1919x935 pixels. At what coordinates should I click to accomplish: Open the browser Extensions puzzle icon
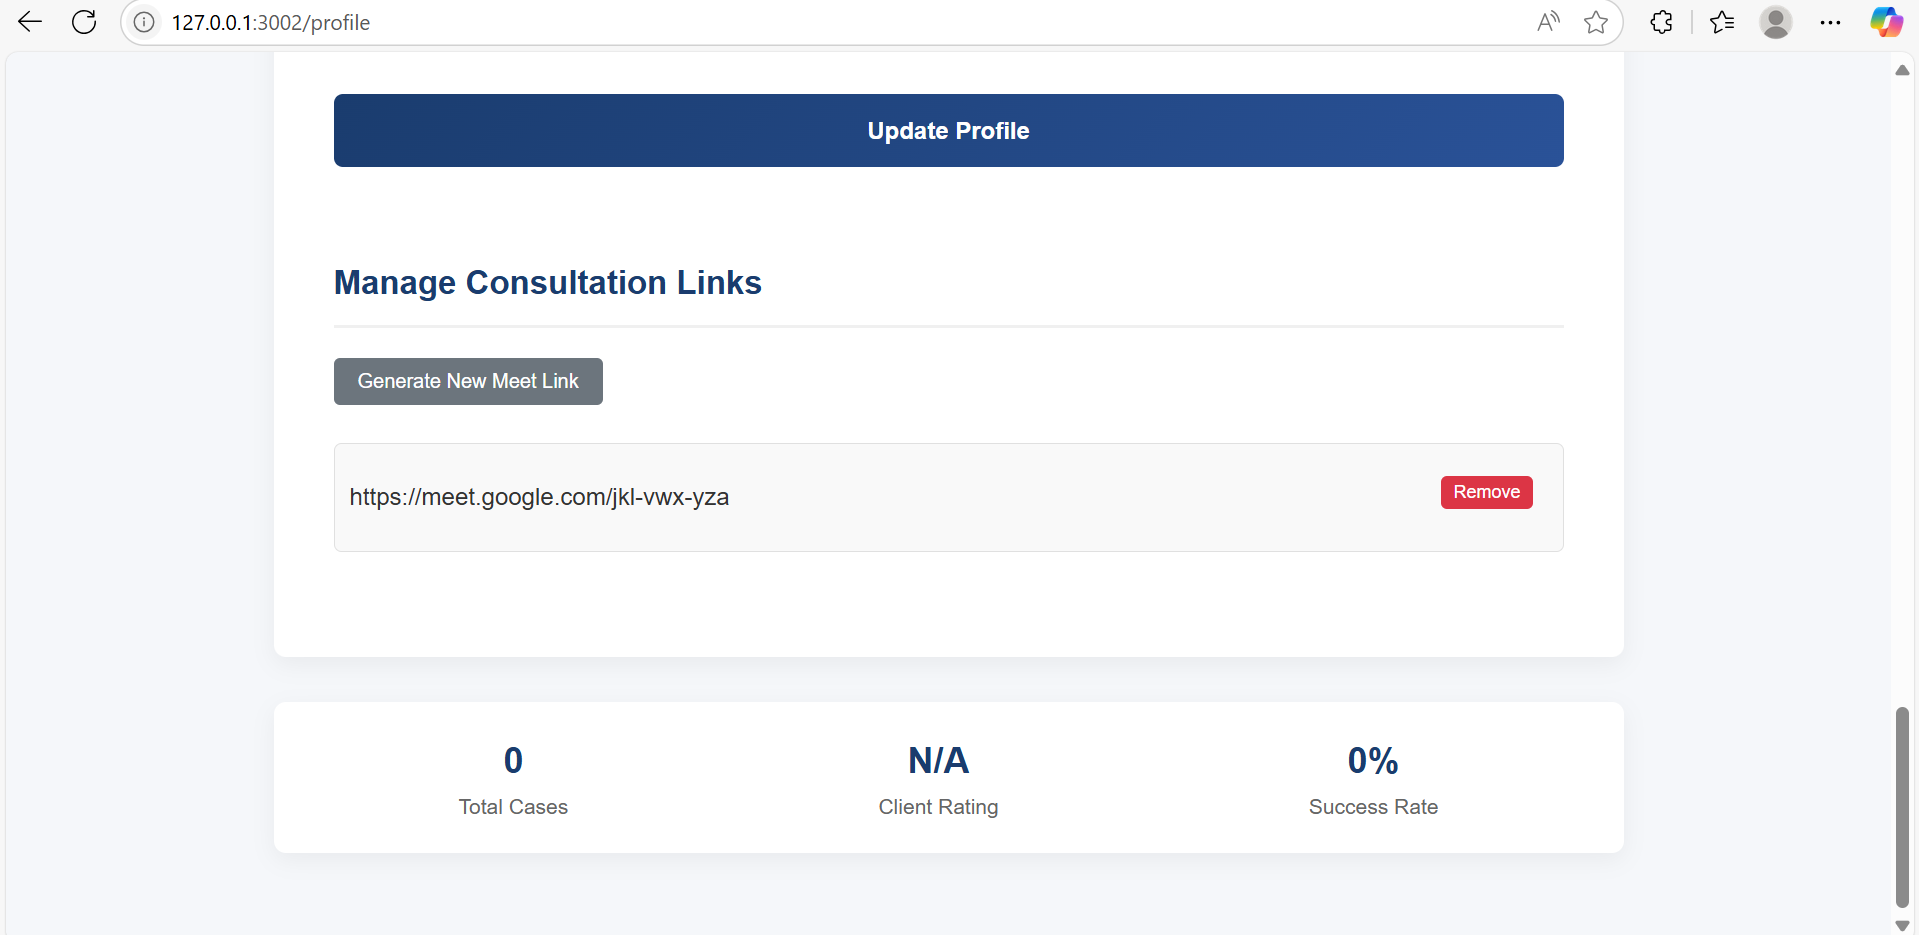coord(1661,22)
